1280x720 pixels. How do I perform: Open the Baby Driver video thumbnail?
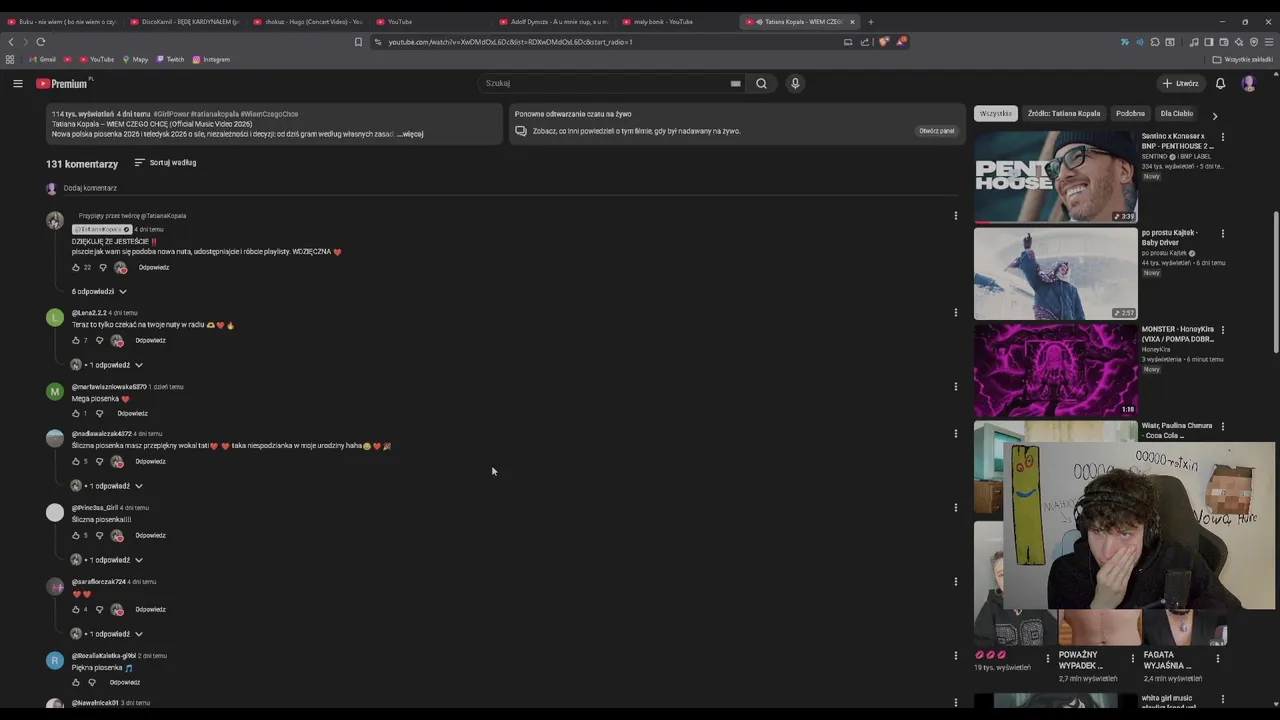pos(1055,274)
